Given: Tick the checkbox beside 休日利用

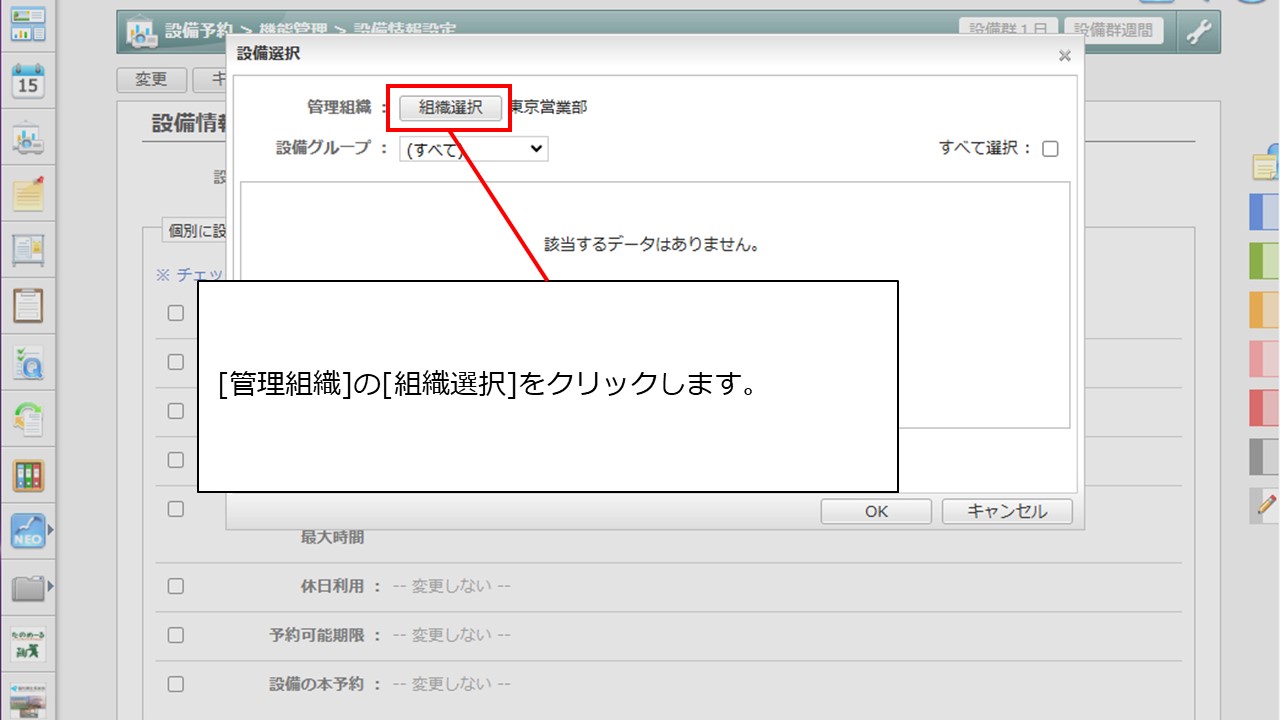Looking at the screenshot, I should [x=176, y=586].
